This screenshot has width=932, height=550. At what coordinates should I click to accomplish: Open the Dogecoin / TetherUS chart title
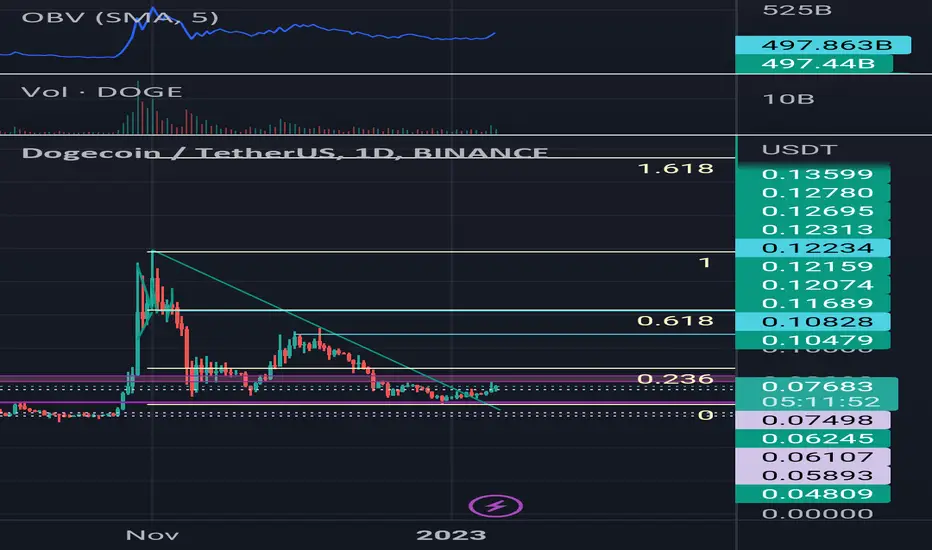[x=285, y=153]
